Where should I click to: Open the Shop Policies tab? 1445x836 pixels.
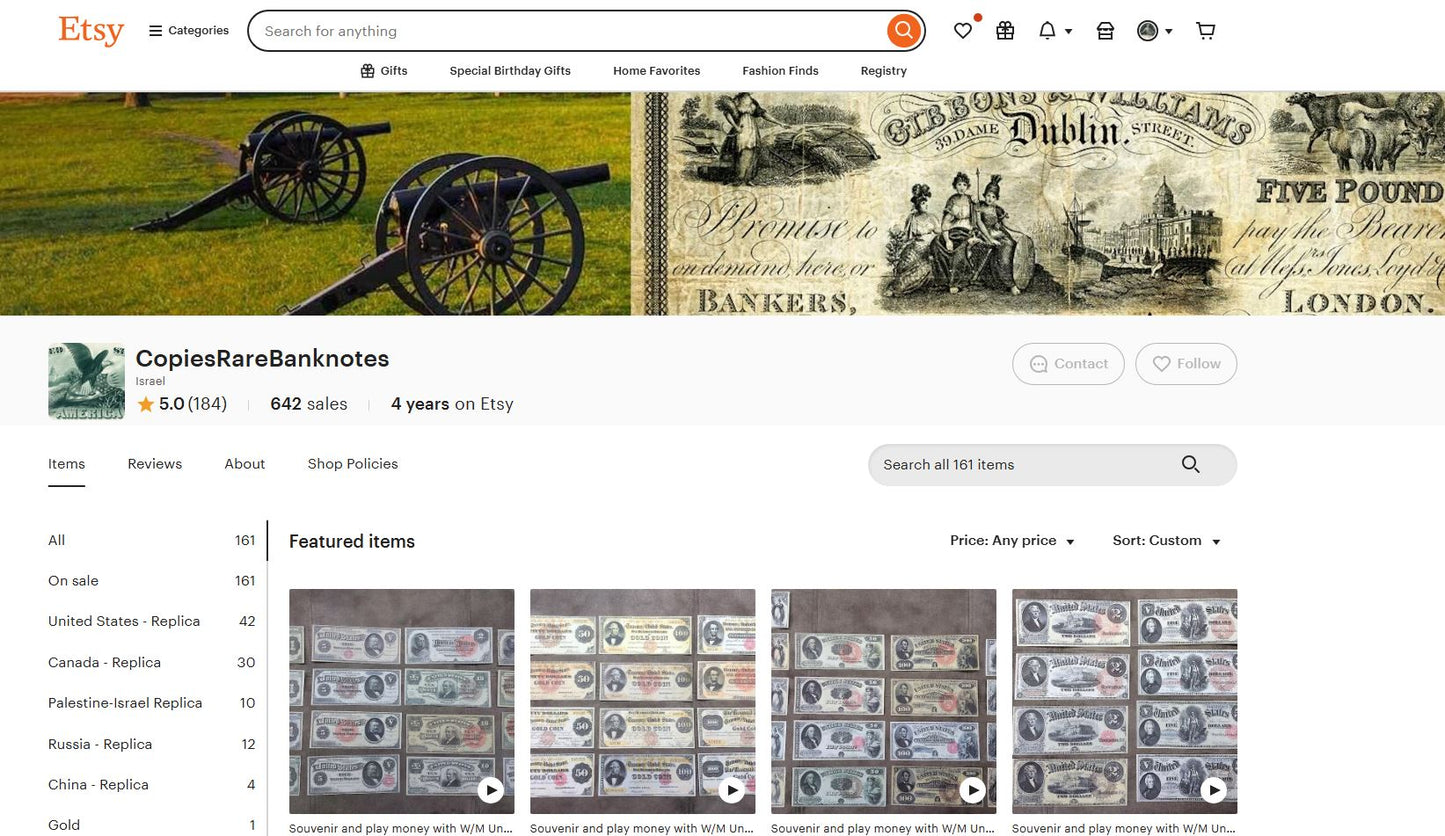[352, 464]
